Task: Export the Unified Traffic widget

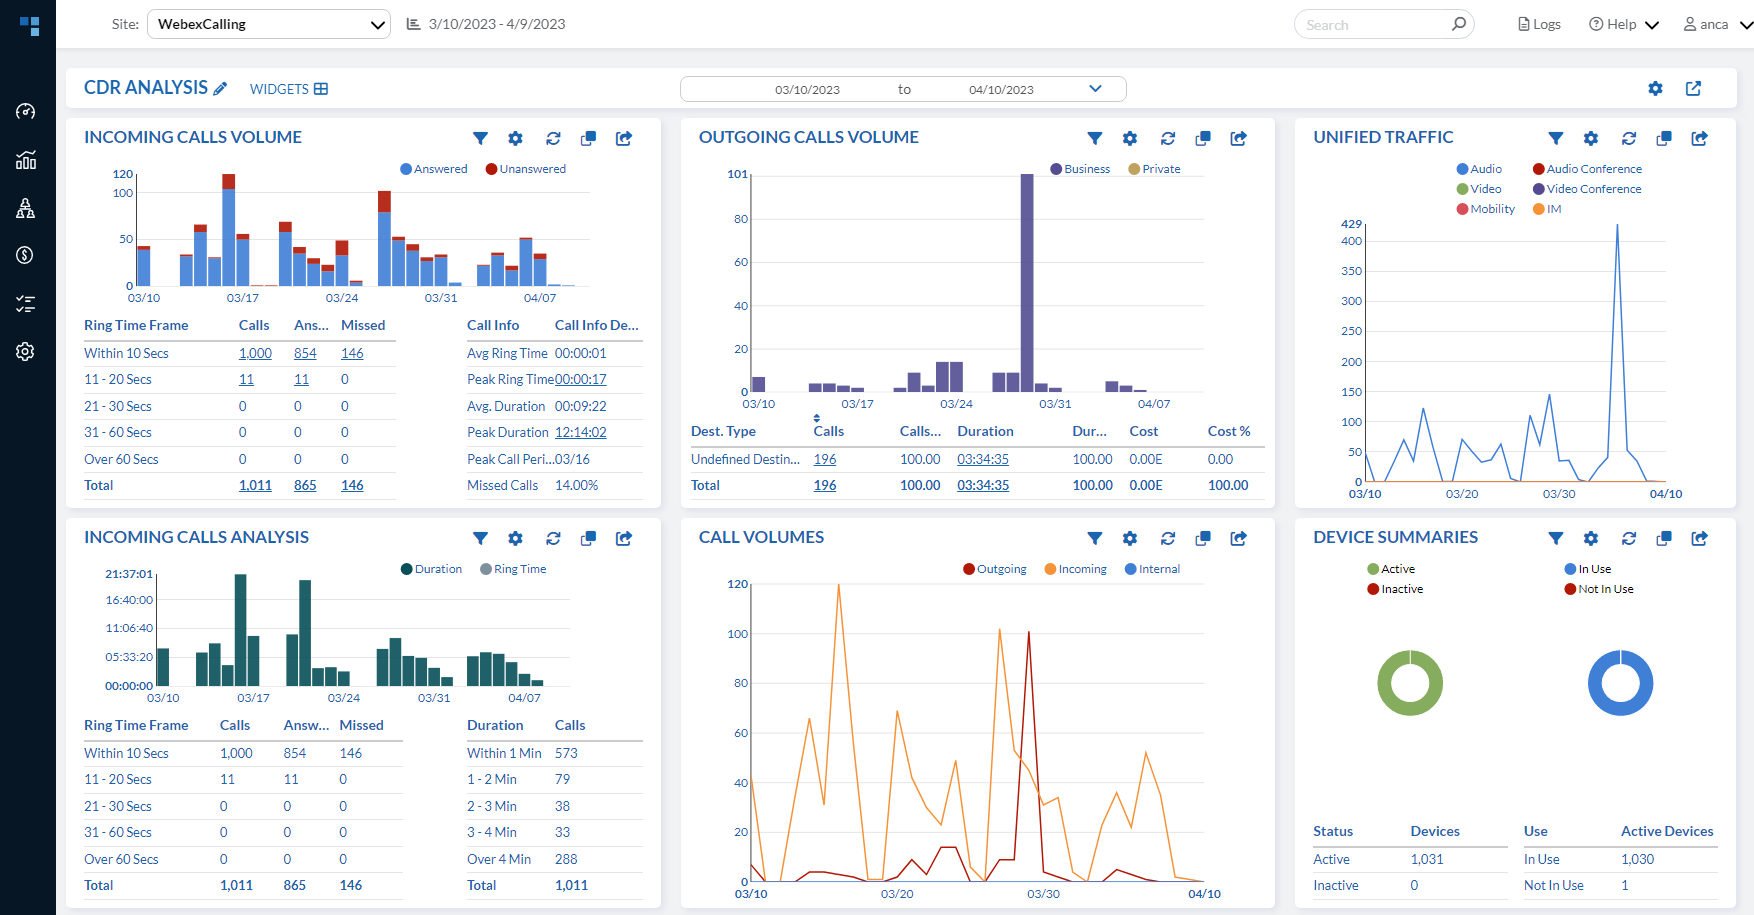Action: tap(1699, 138)
